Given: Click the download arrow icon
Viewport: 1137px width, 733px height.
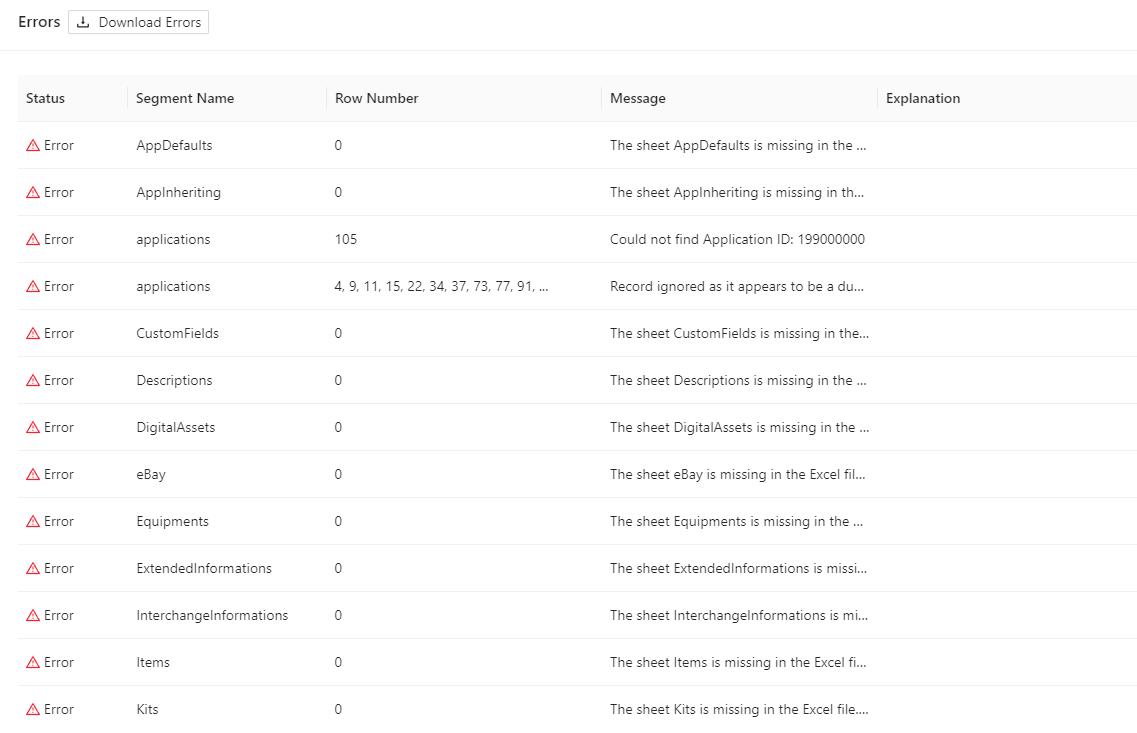Looking at the screenshot, I should click(x=84, y=22).
